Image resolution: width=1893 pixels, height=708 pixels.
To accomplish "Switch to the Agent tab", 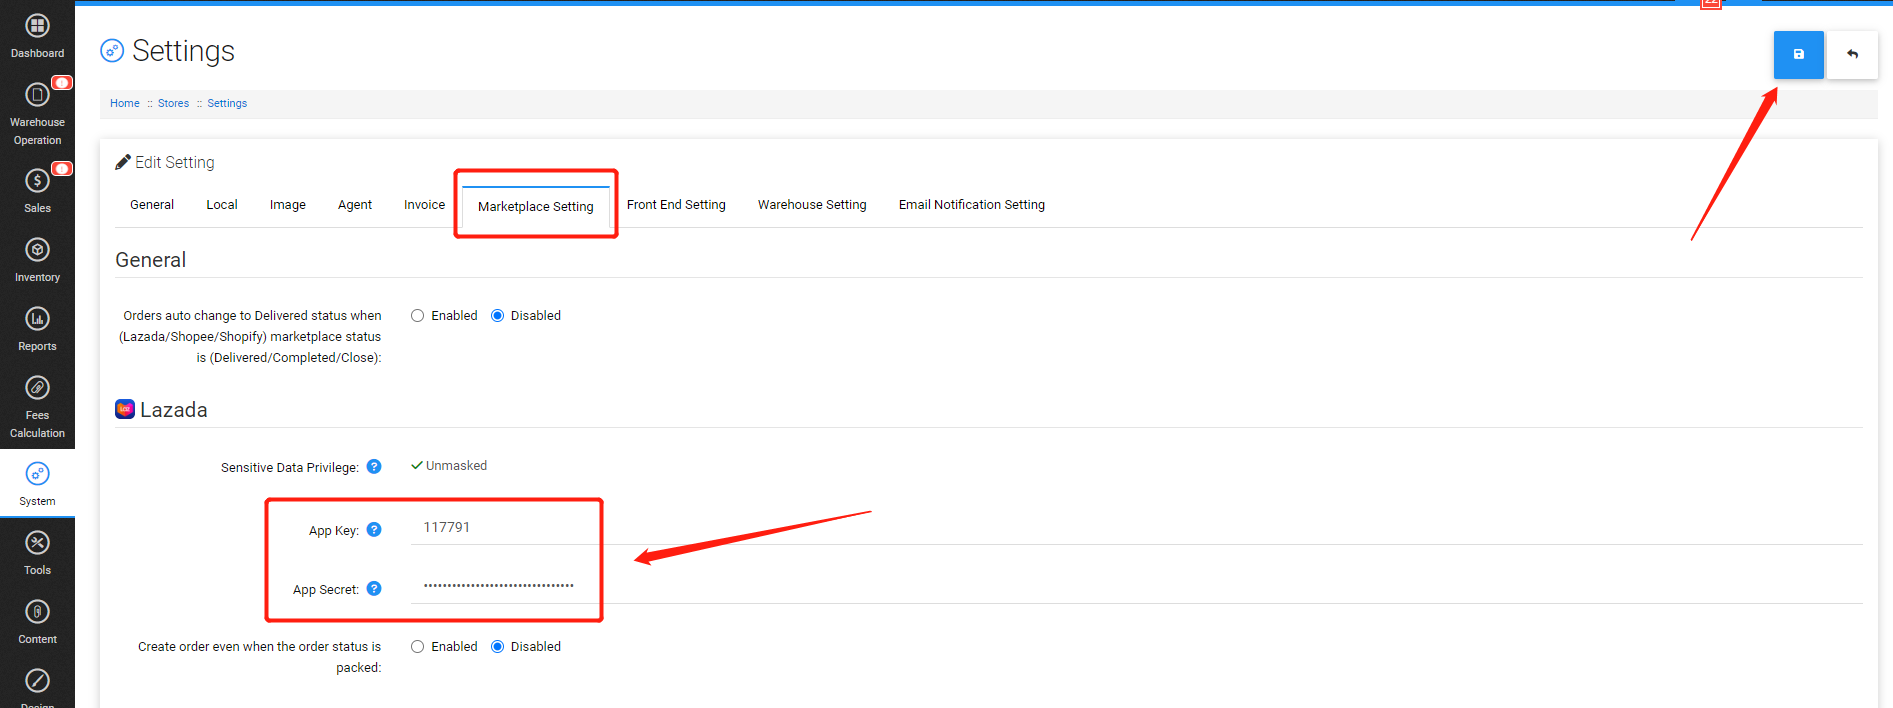I will [355, 204].
